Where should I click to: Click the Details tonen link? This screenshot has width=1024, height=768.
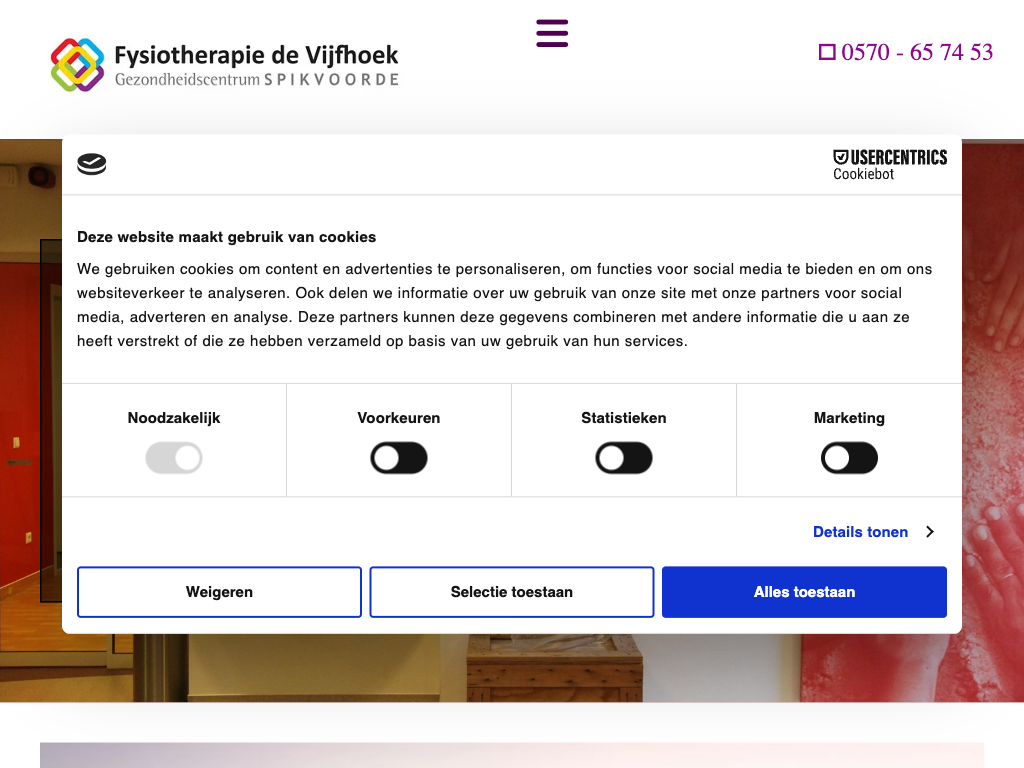pyautogui.click(x=860, y=532)
